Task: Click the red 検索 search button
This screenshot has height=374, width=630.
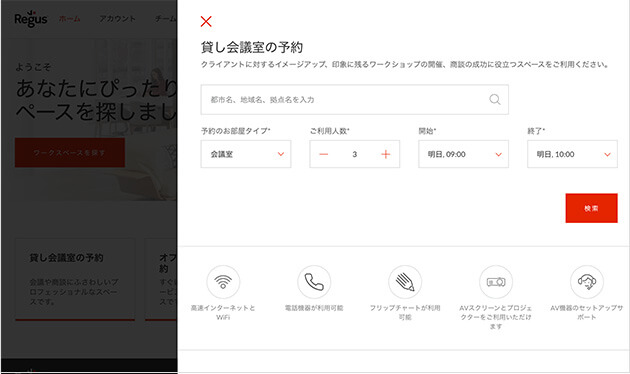Action: click(x=591, y=208)
